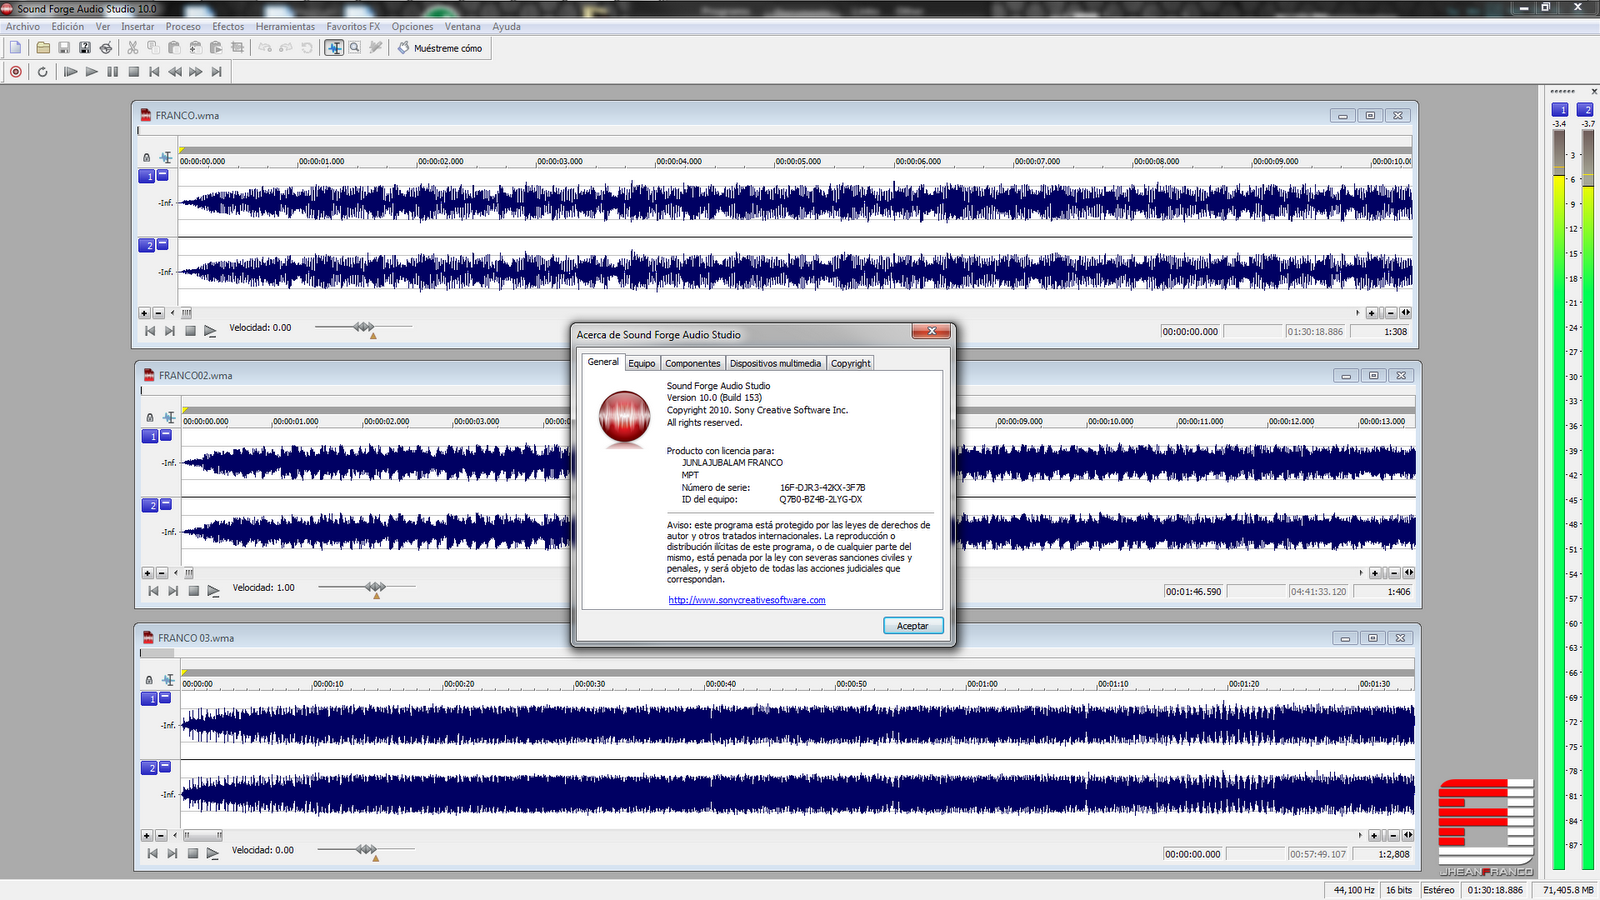
Task: Click the Velocidad rate slider in FRANCO02.wma
Action: [x=367, y=587]
